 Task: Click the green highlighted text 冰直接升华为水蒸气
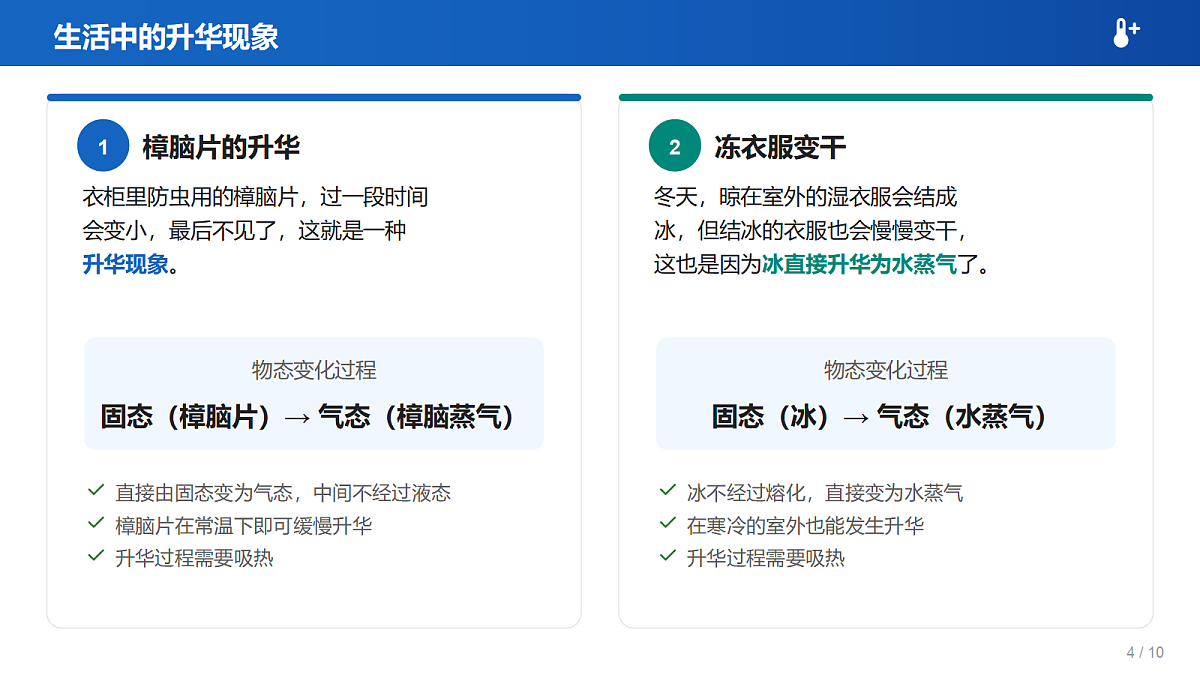pyautogui.click(x=860, y=265)
